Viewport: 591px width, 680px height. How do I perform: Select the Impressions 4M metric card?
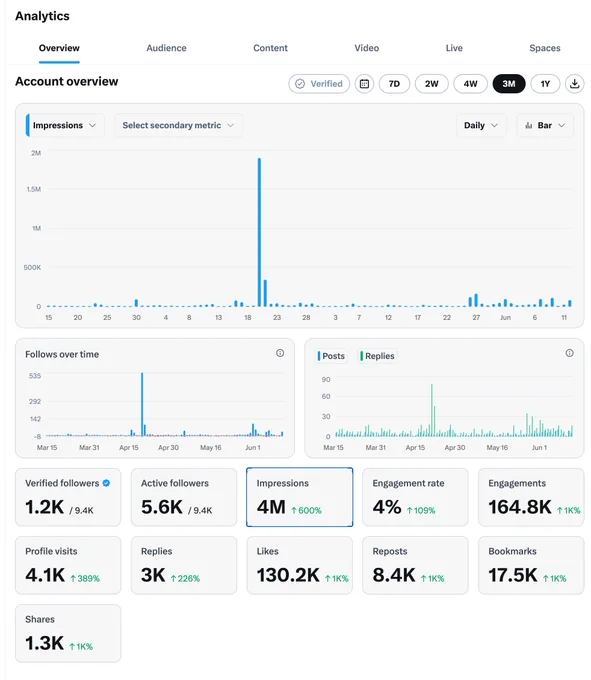pos(300,497)
